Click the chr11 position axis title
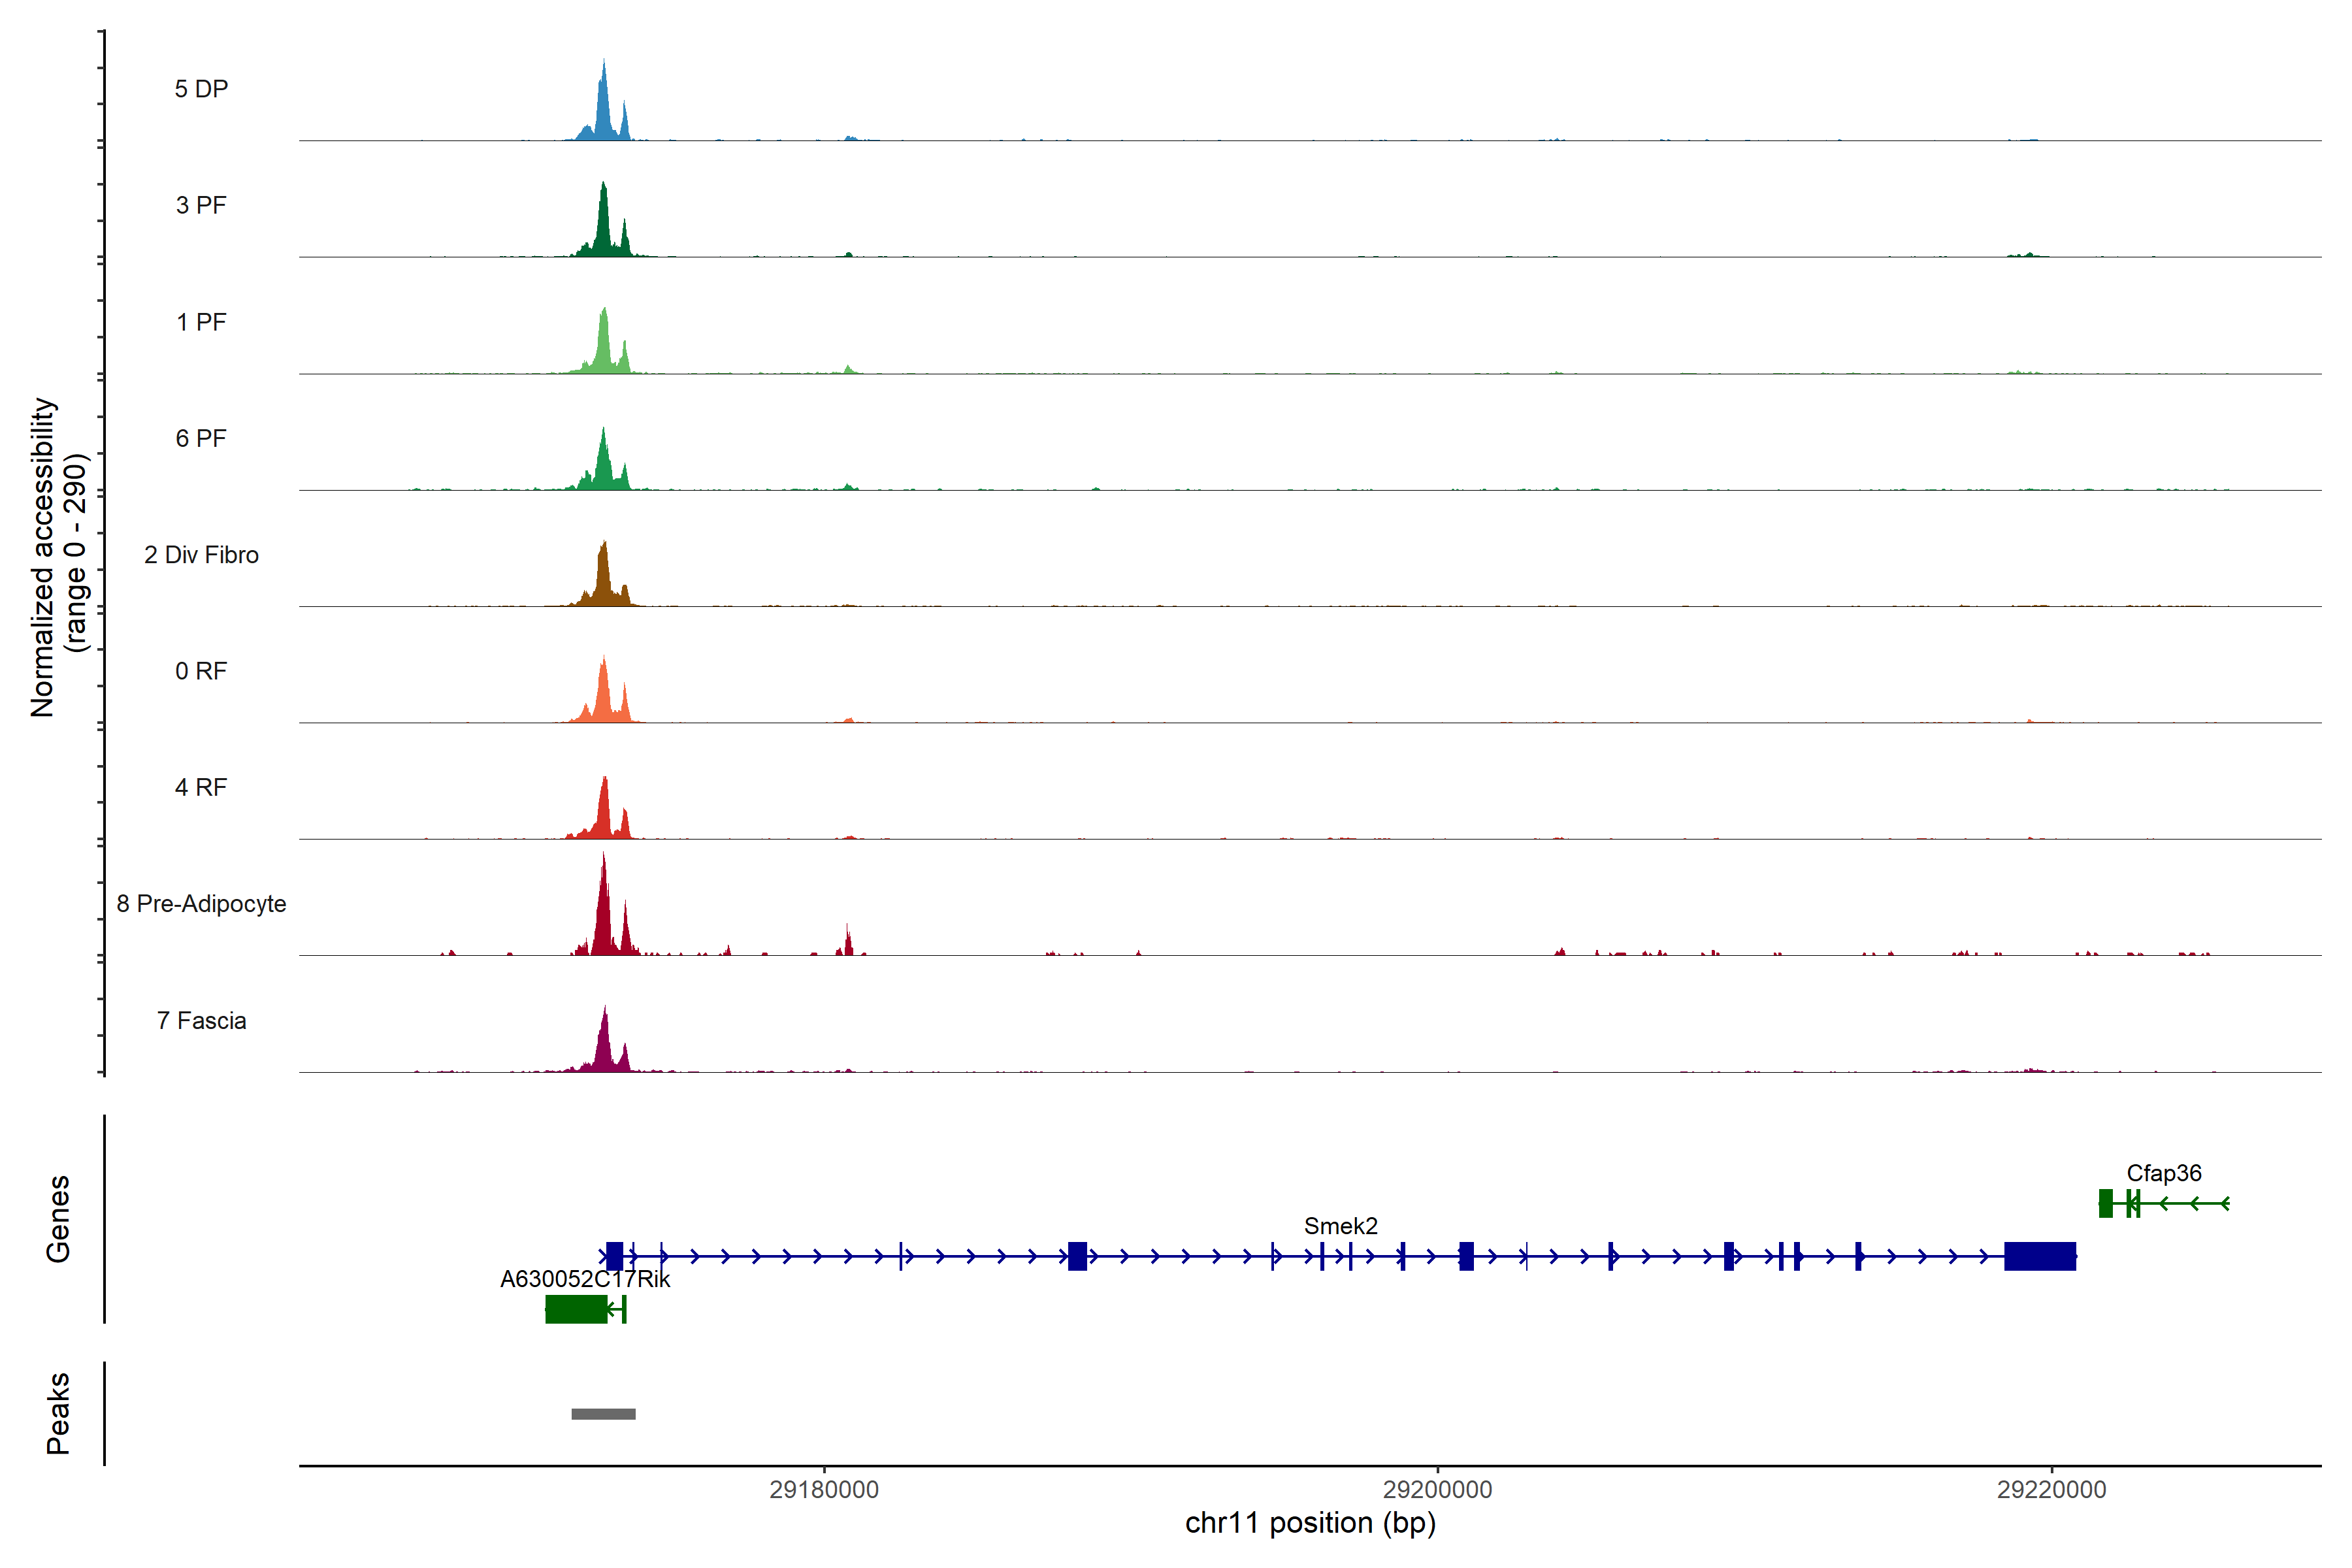The image size is (2352, 1568). (x=1310, y=1523)
